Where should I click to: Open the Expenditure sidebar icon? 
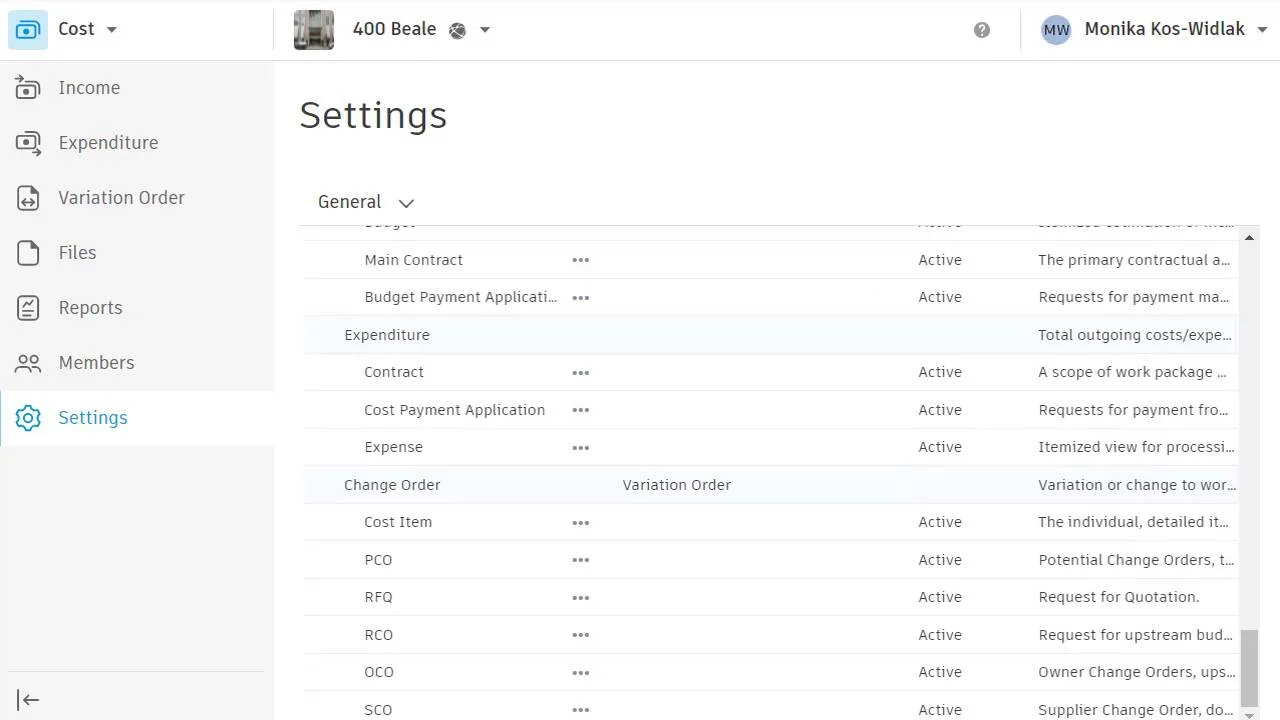pyautogui.click(x=28, y=143)
